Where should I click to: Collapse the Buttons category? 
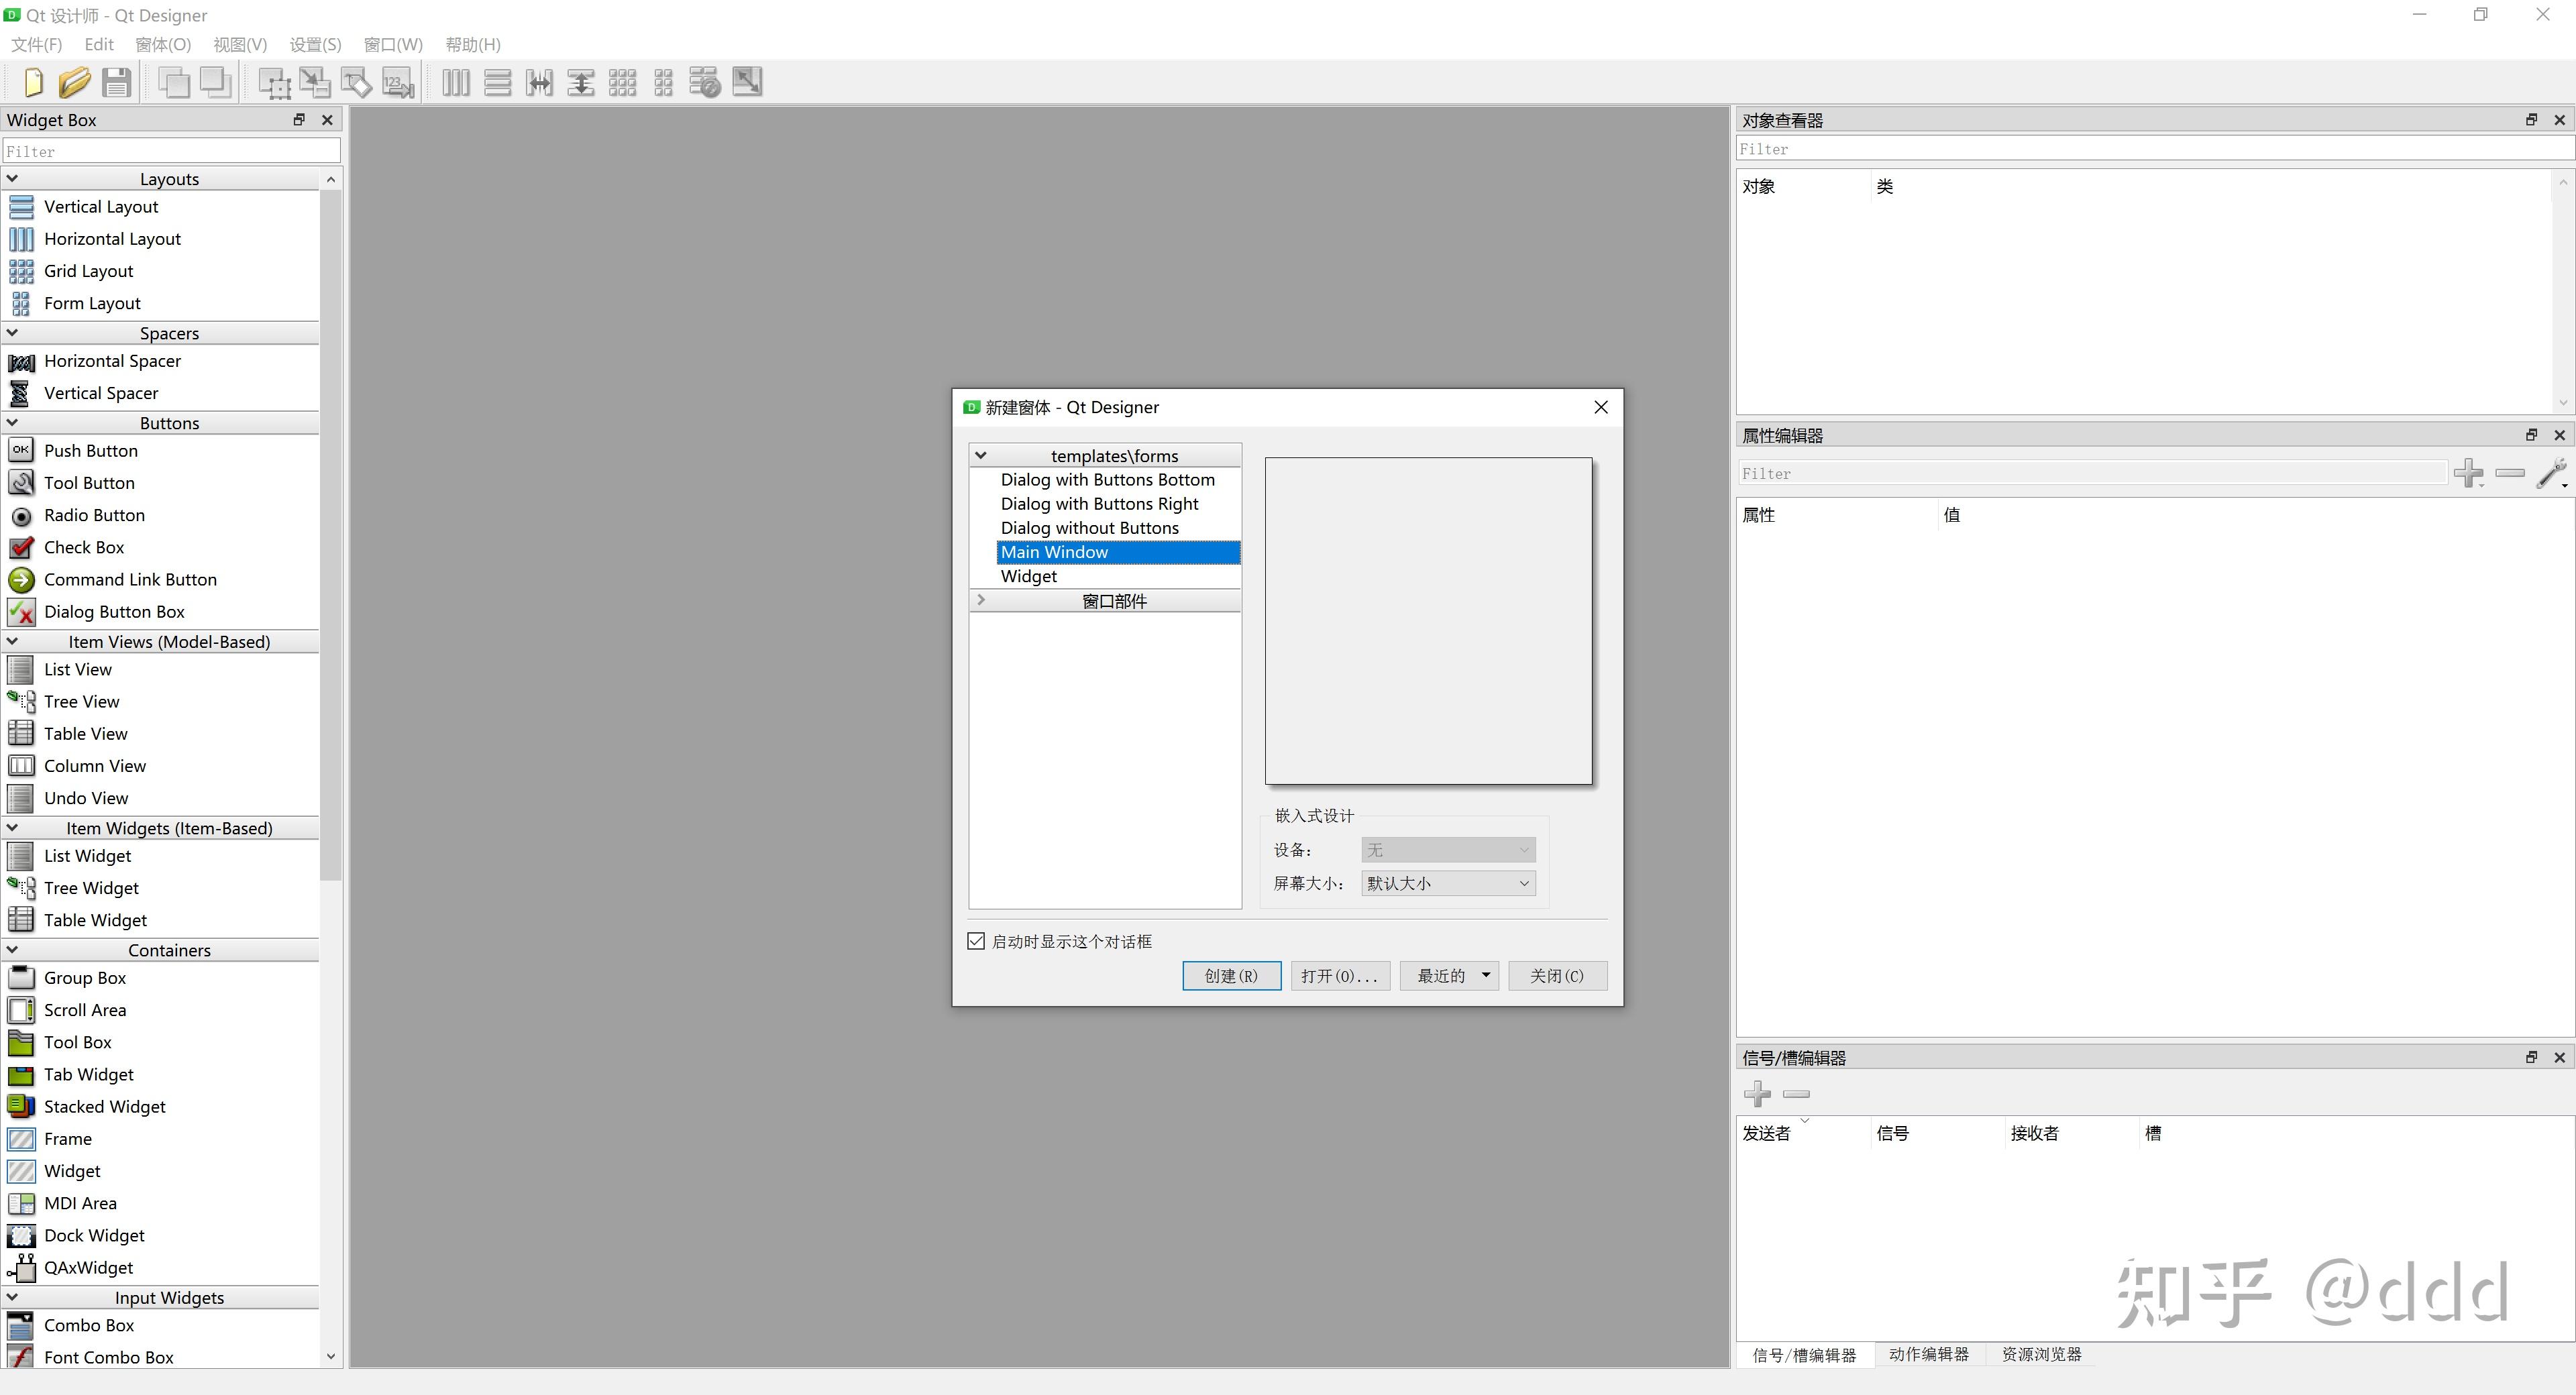(12, 422)
